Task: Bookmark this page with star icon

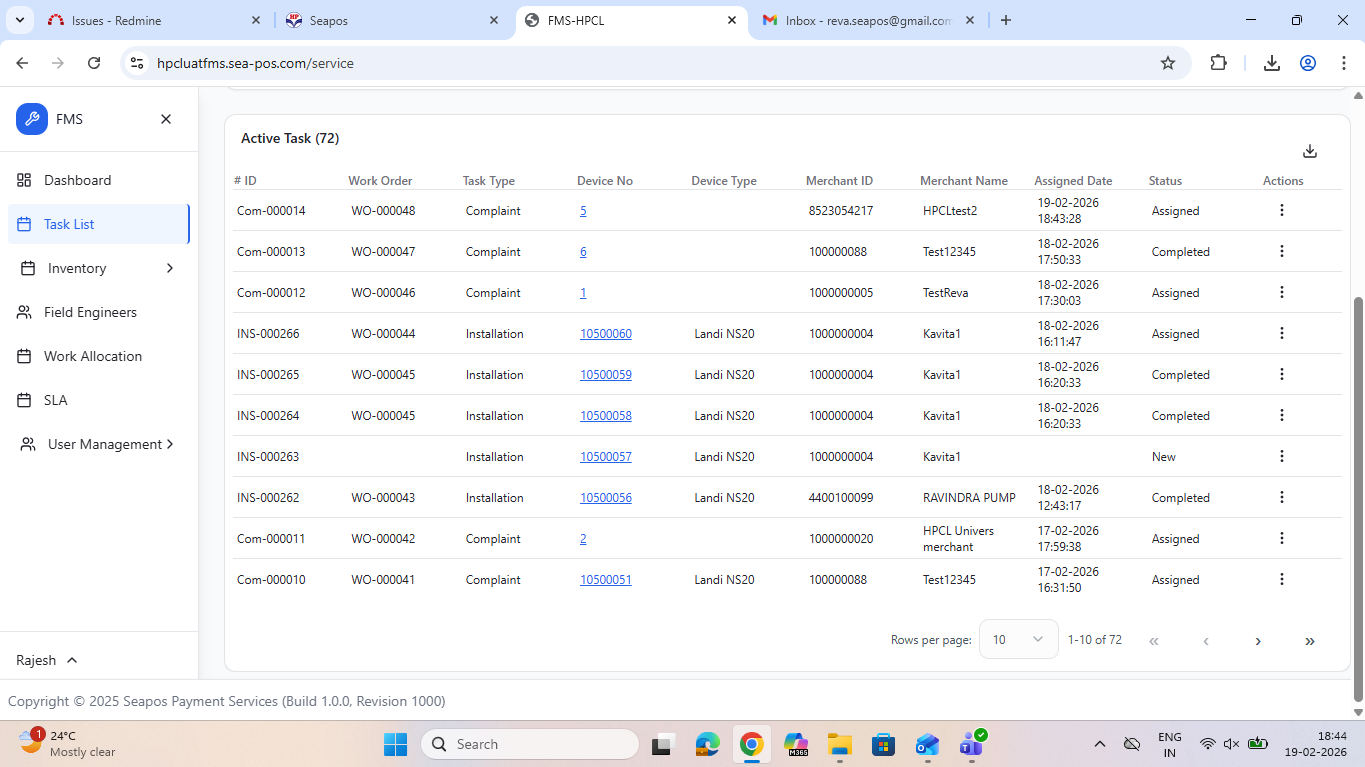Action: pos(1167,63)
